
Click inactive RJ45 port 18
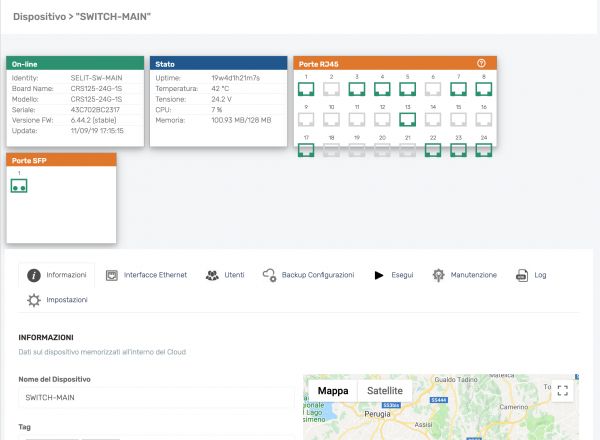pyautogui.click(x=331, y=150)
